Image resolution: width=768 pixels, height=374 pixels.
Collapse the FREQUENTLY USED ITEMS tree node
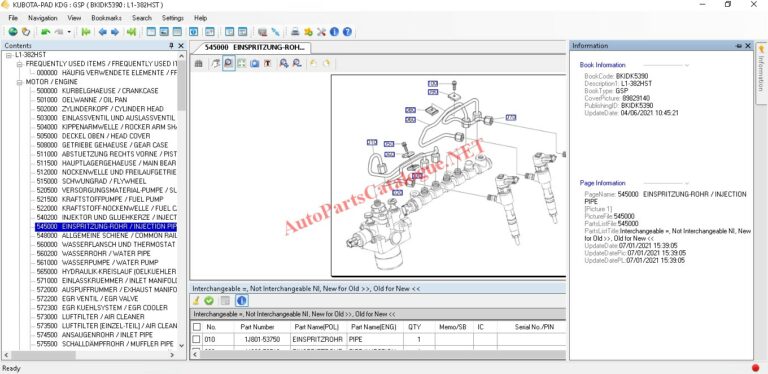point(19,64)
